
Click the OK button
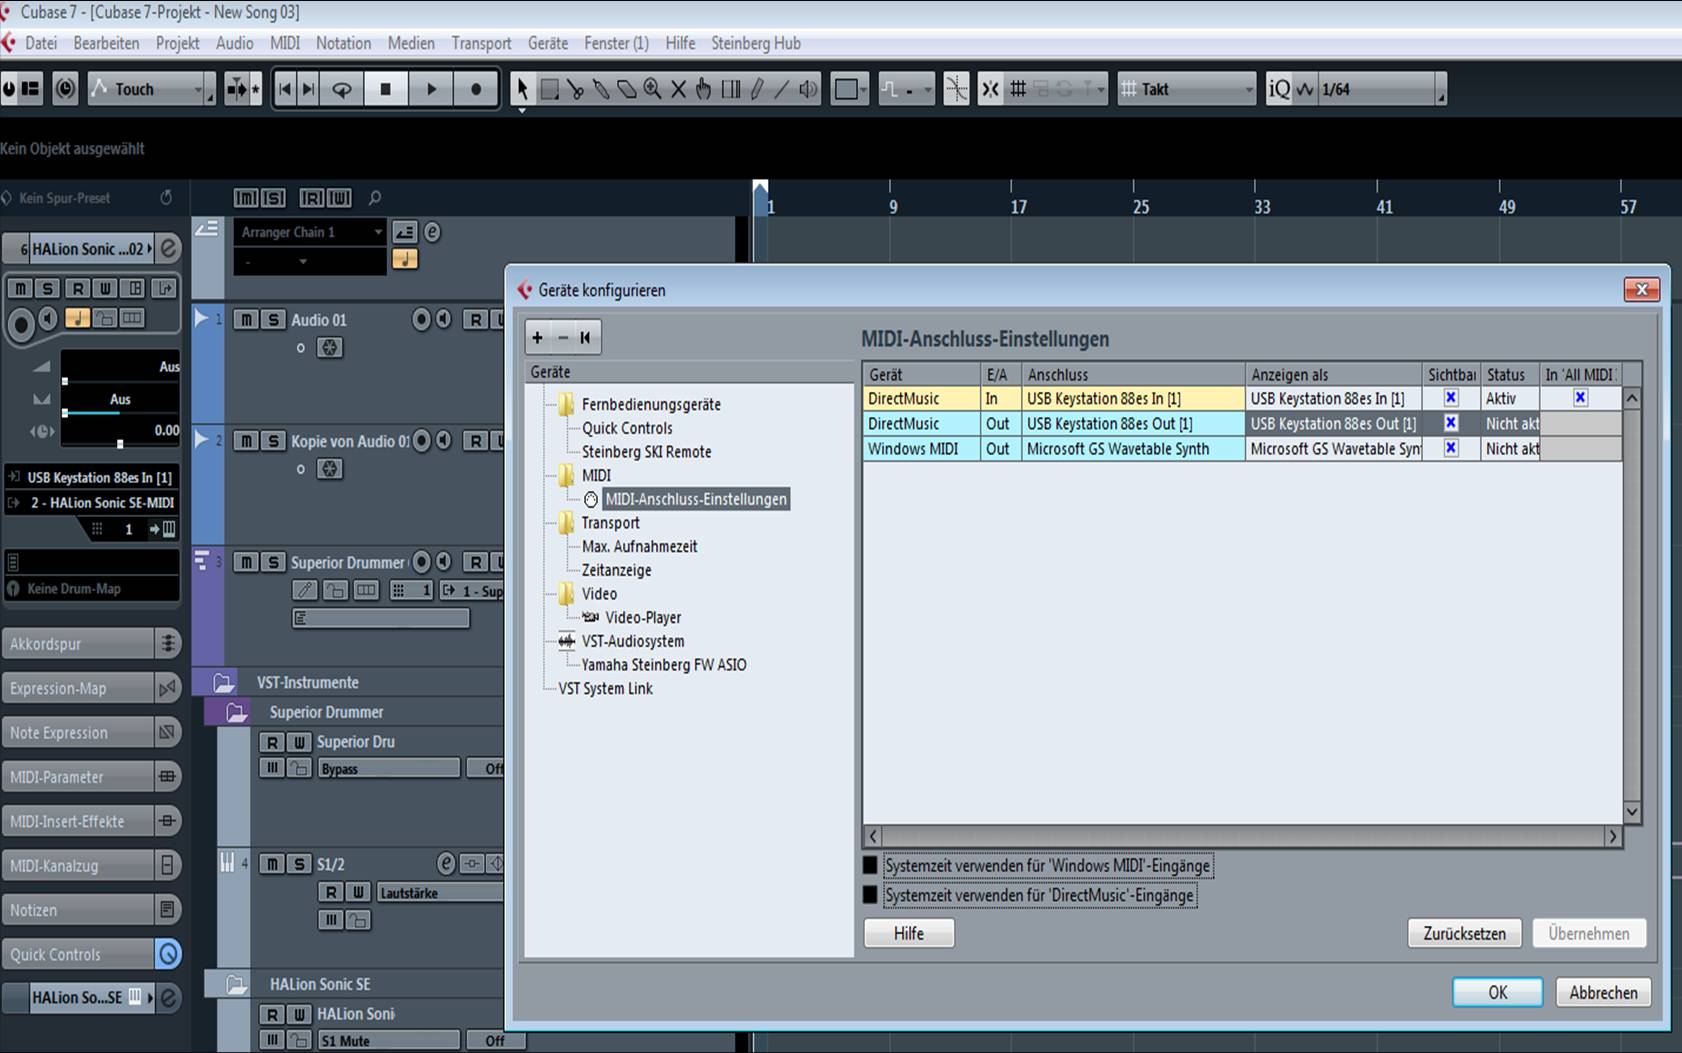point(1497,992)
